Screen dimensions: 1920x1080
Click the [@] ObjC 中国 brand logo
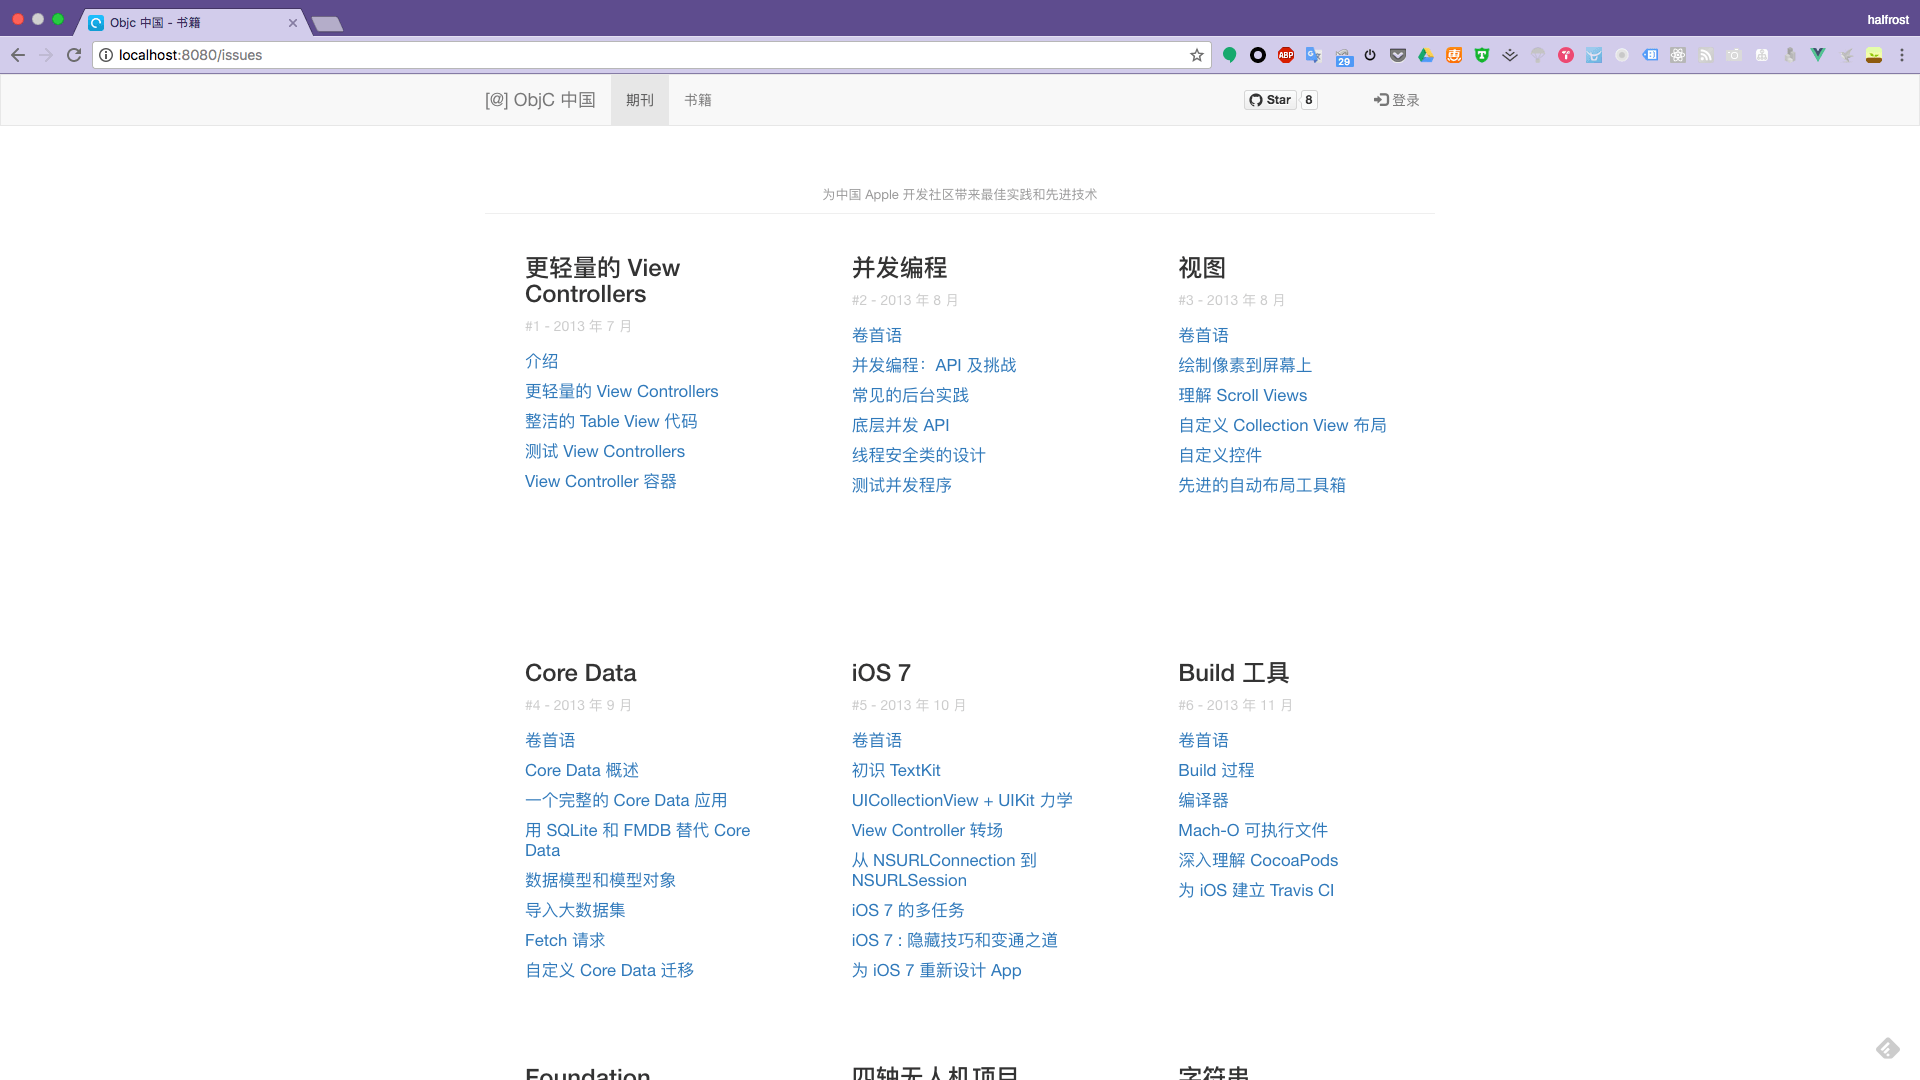pos(540,100)
